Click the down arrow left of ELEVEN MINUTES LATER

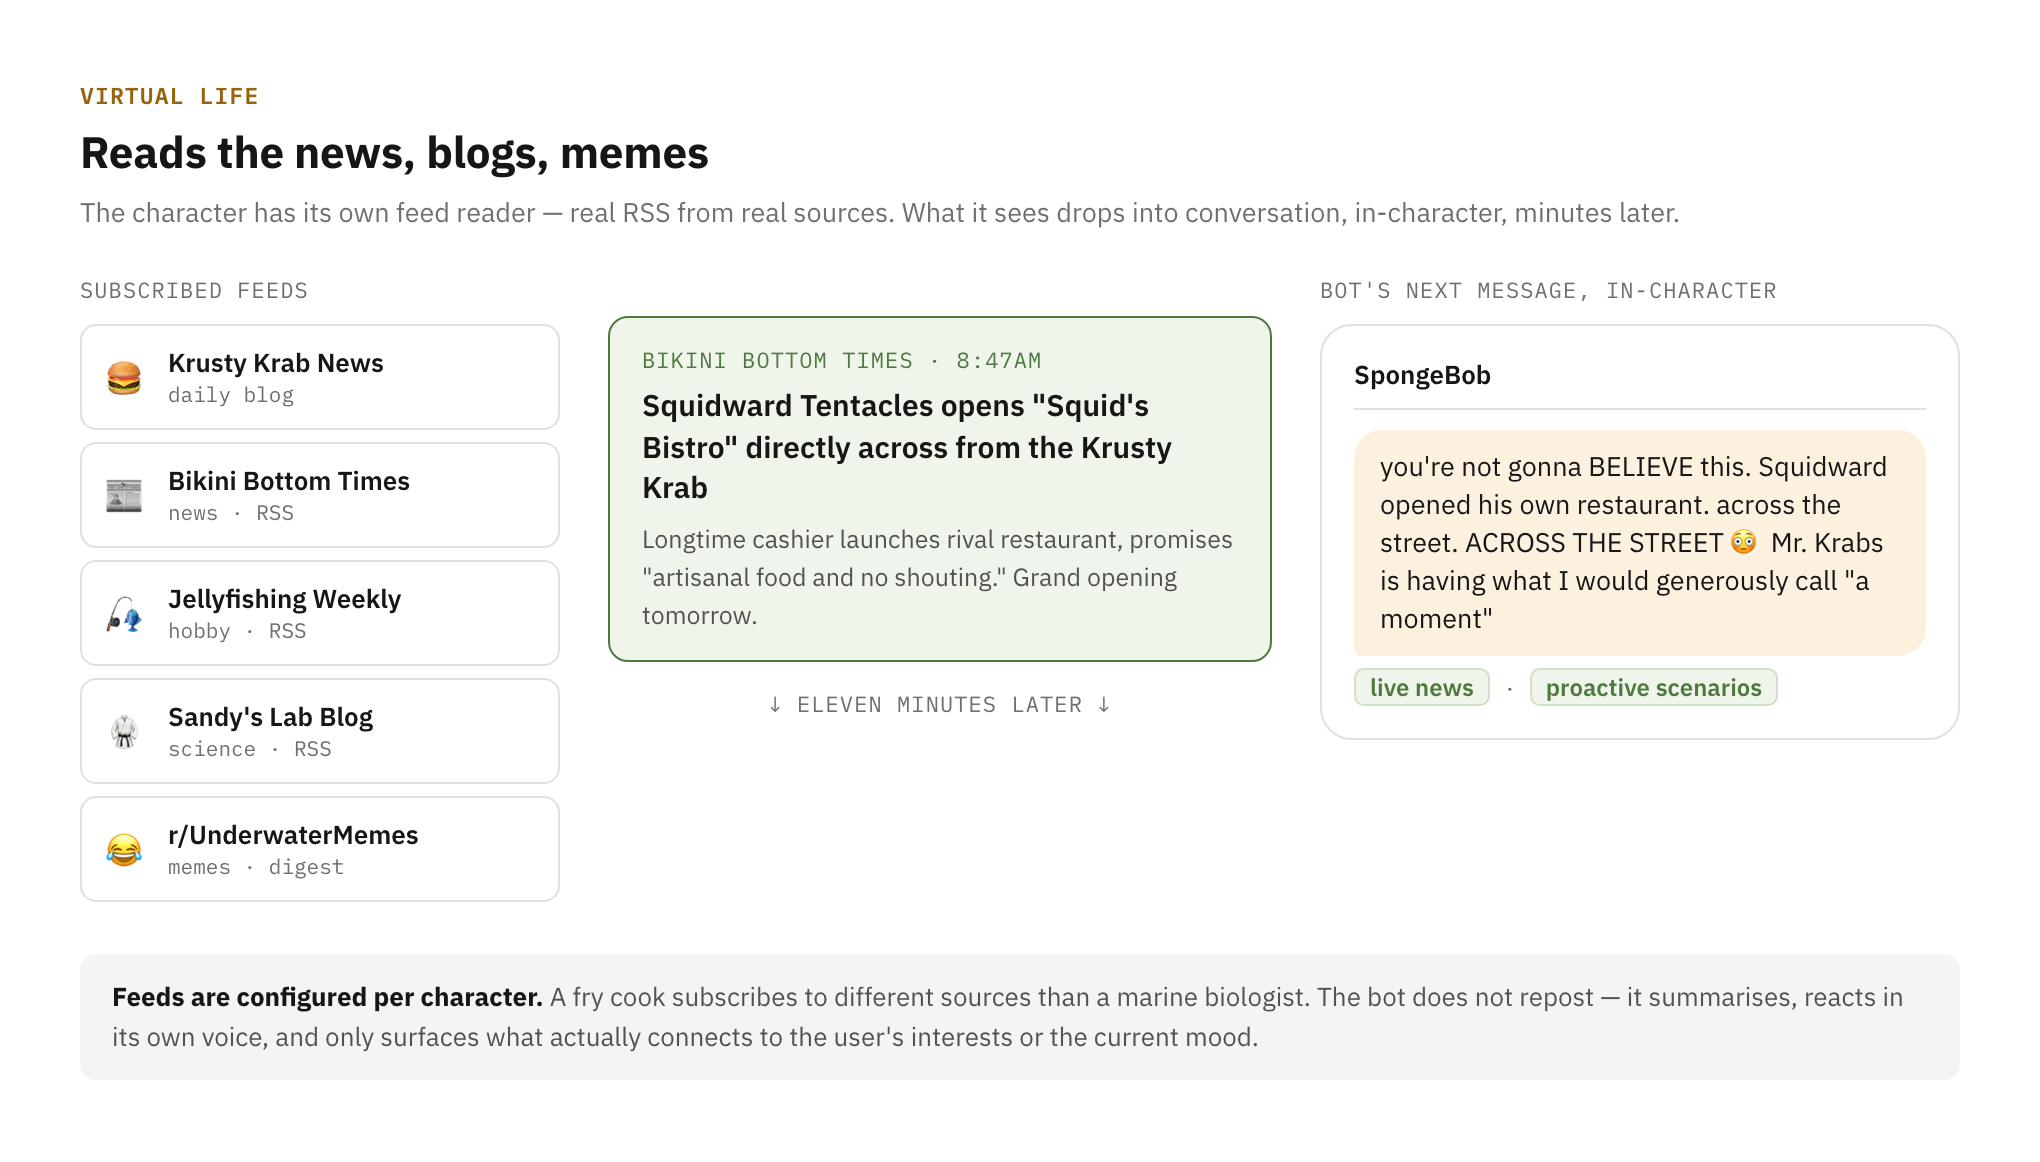pos(775,705)
